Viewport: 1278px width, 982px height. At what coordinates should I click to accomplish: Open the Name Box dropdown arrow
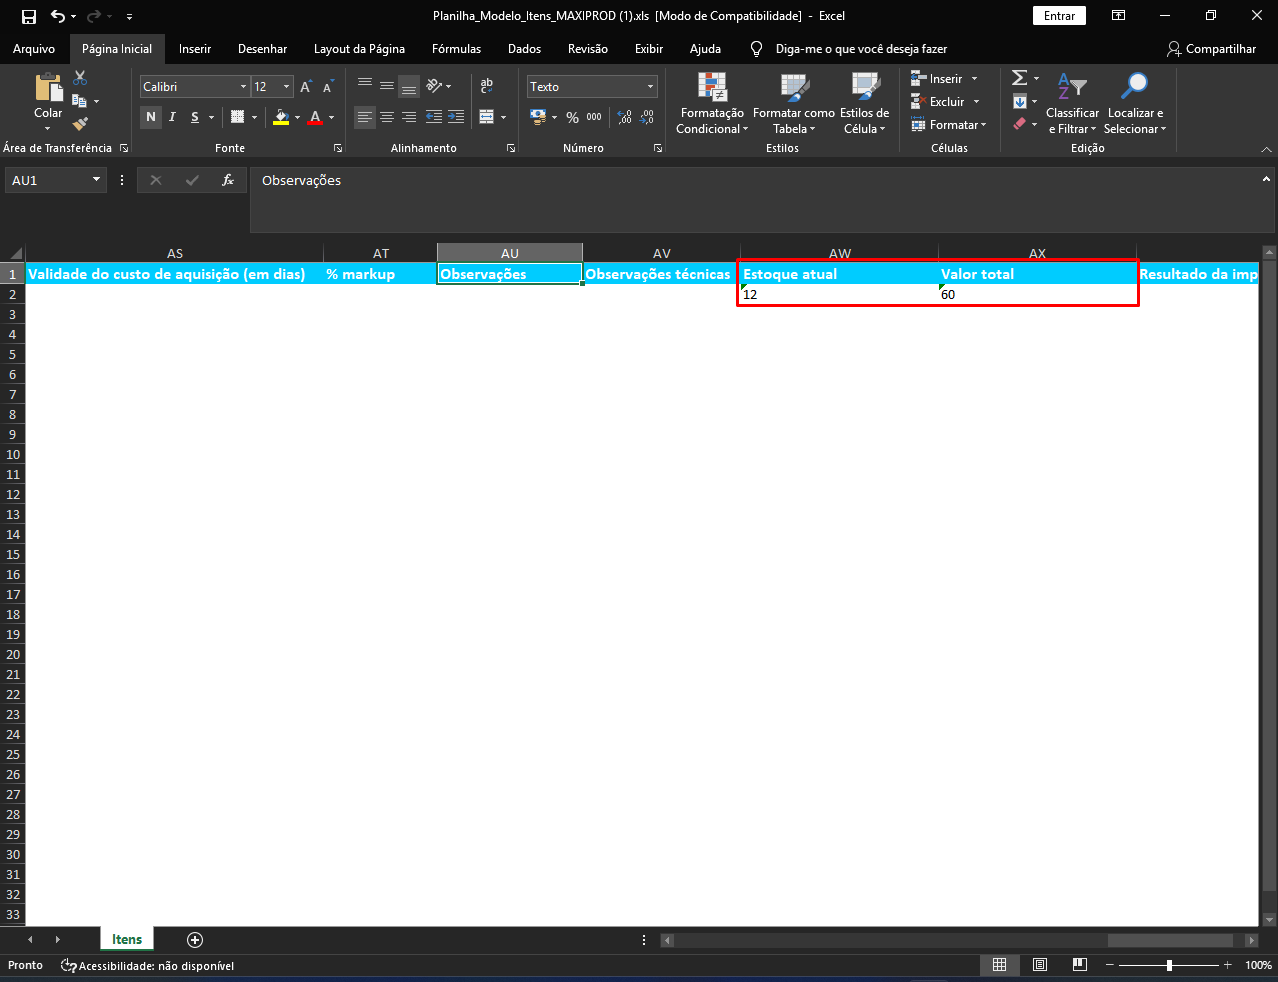pos(97,180)
